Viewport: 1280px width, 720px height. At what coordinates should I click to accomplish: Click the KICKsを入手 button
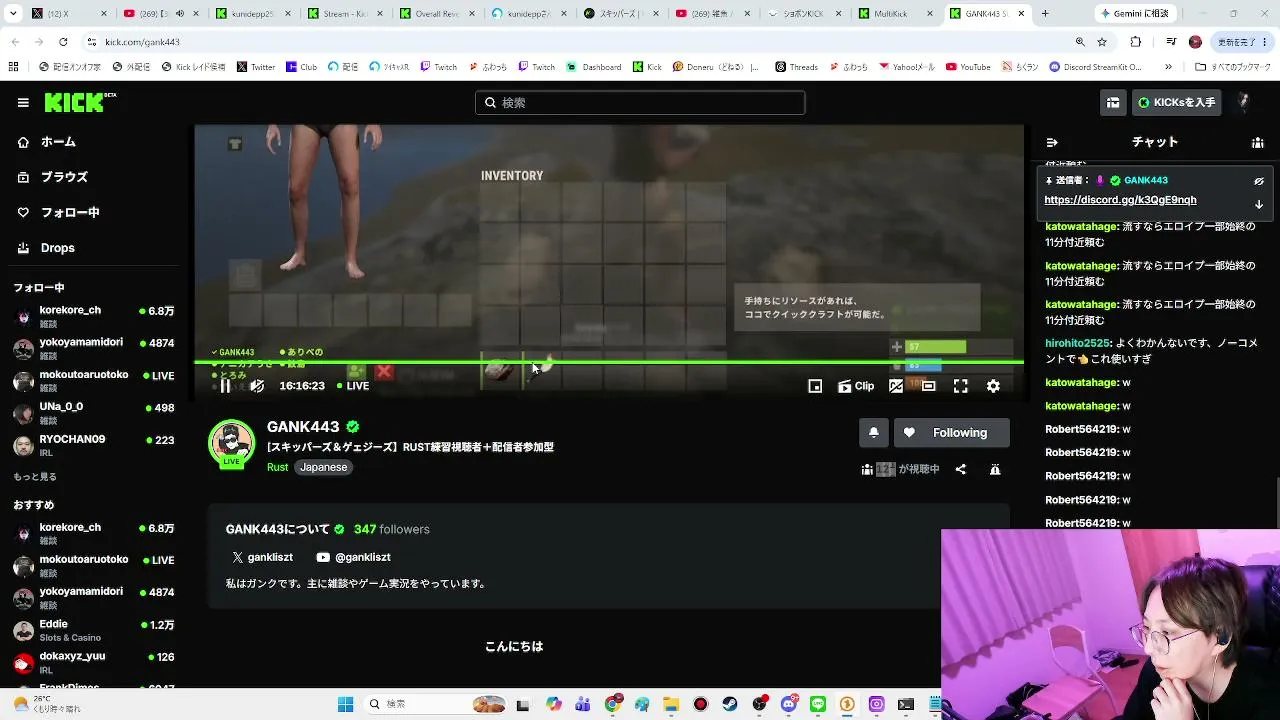1176,102
